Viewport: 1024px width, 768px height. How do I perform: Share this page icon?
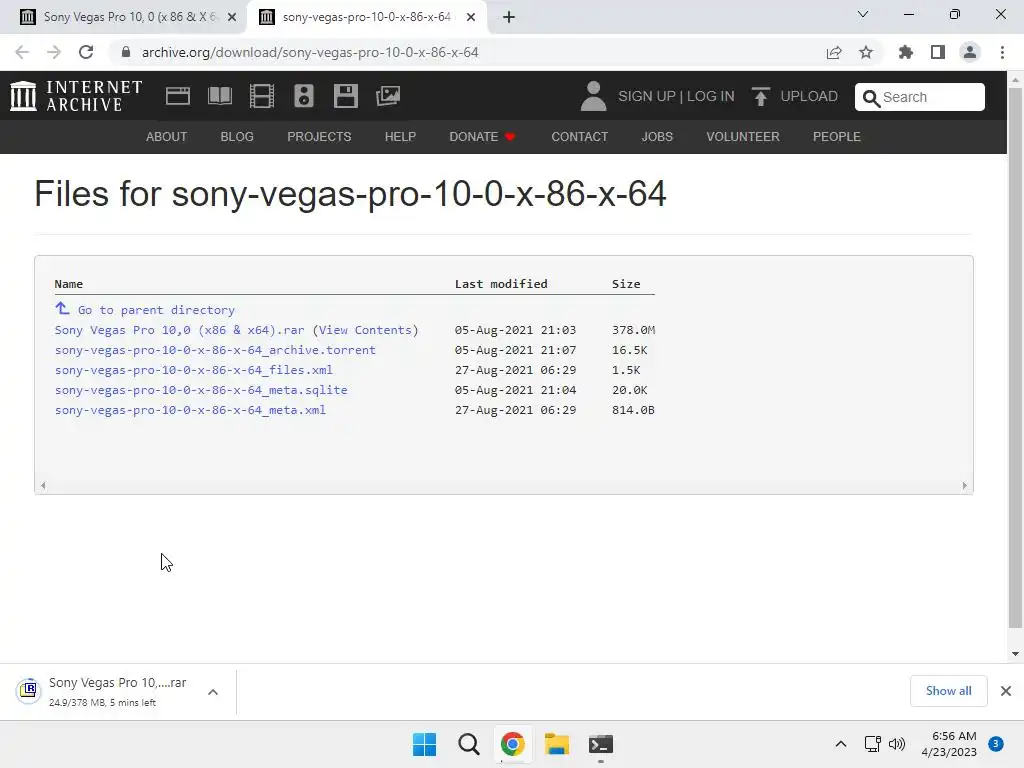click(834, 52)
